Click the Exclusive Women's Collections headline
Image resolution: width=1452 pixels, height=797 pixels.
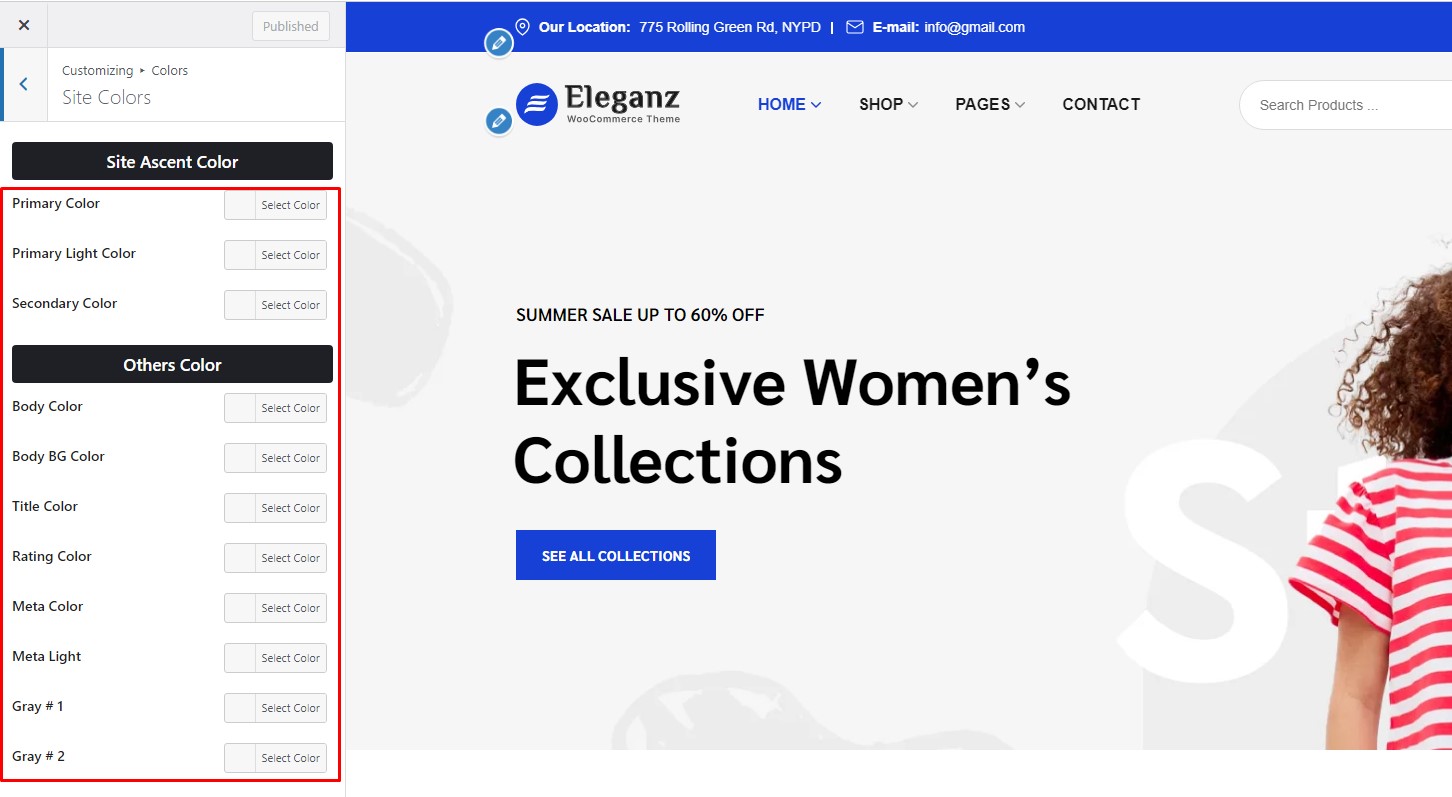pos(792,422)
